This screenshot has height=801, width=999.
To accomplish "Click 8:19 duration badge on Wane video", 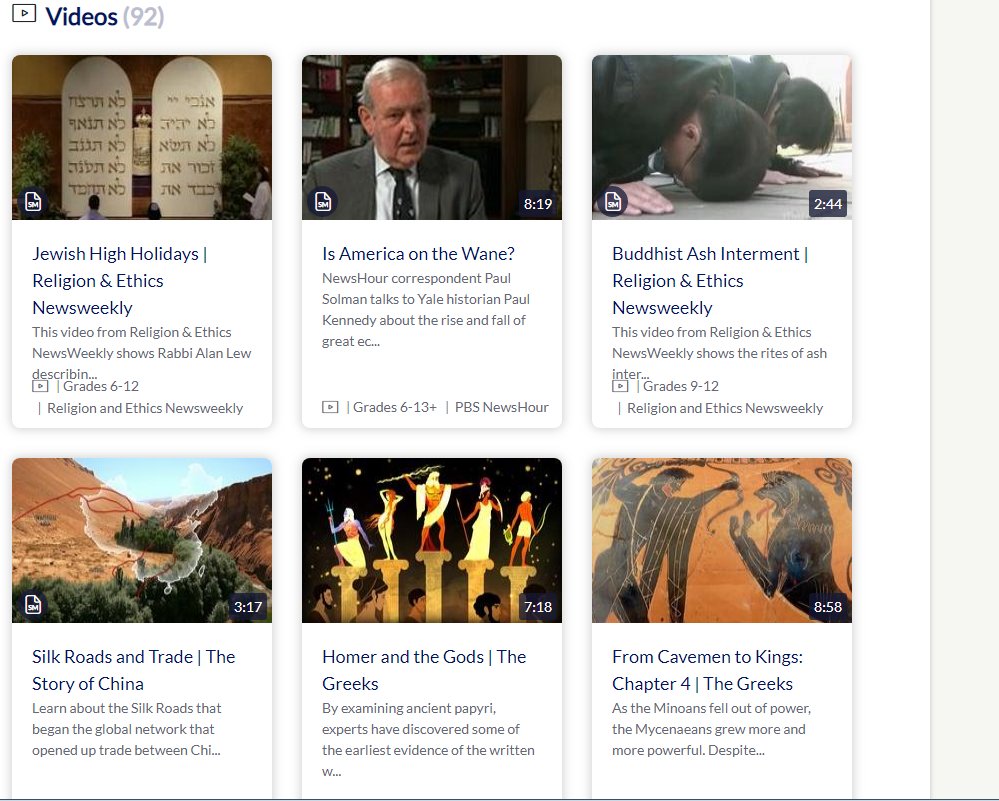I will (538, 204).
